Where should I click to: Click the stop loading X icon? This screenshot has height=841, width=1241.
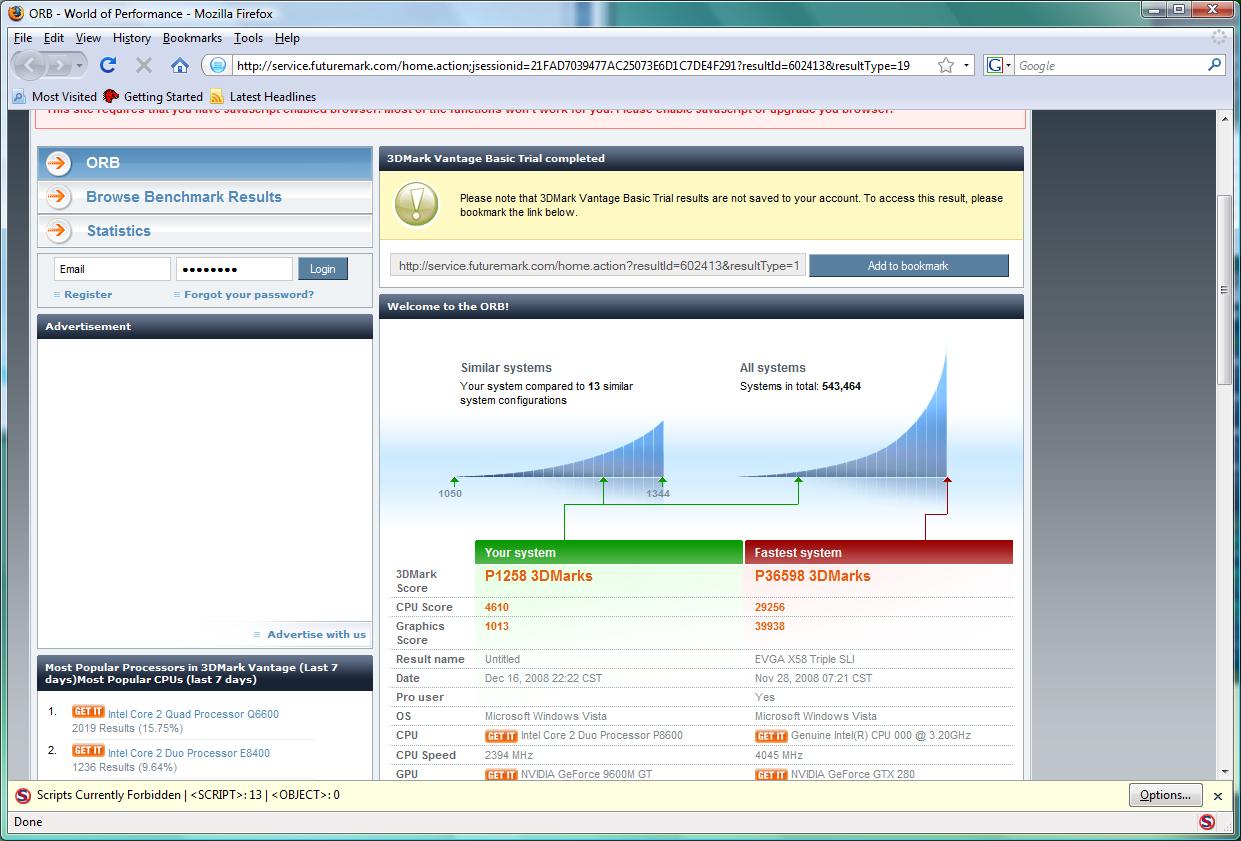(144, 65)
